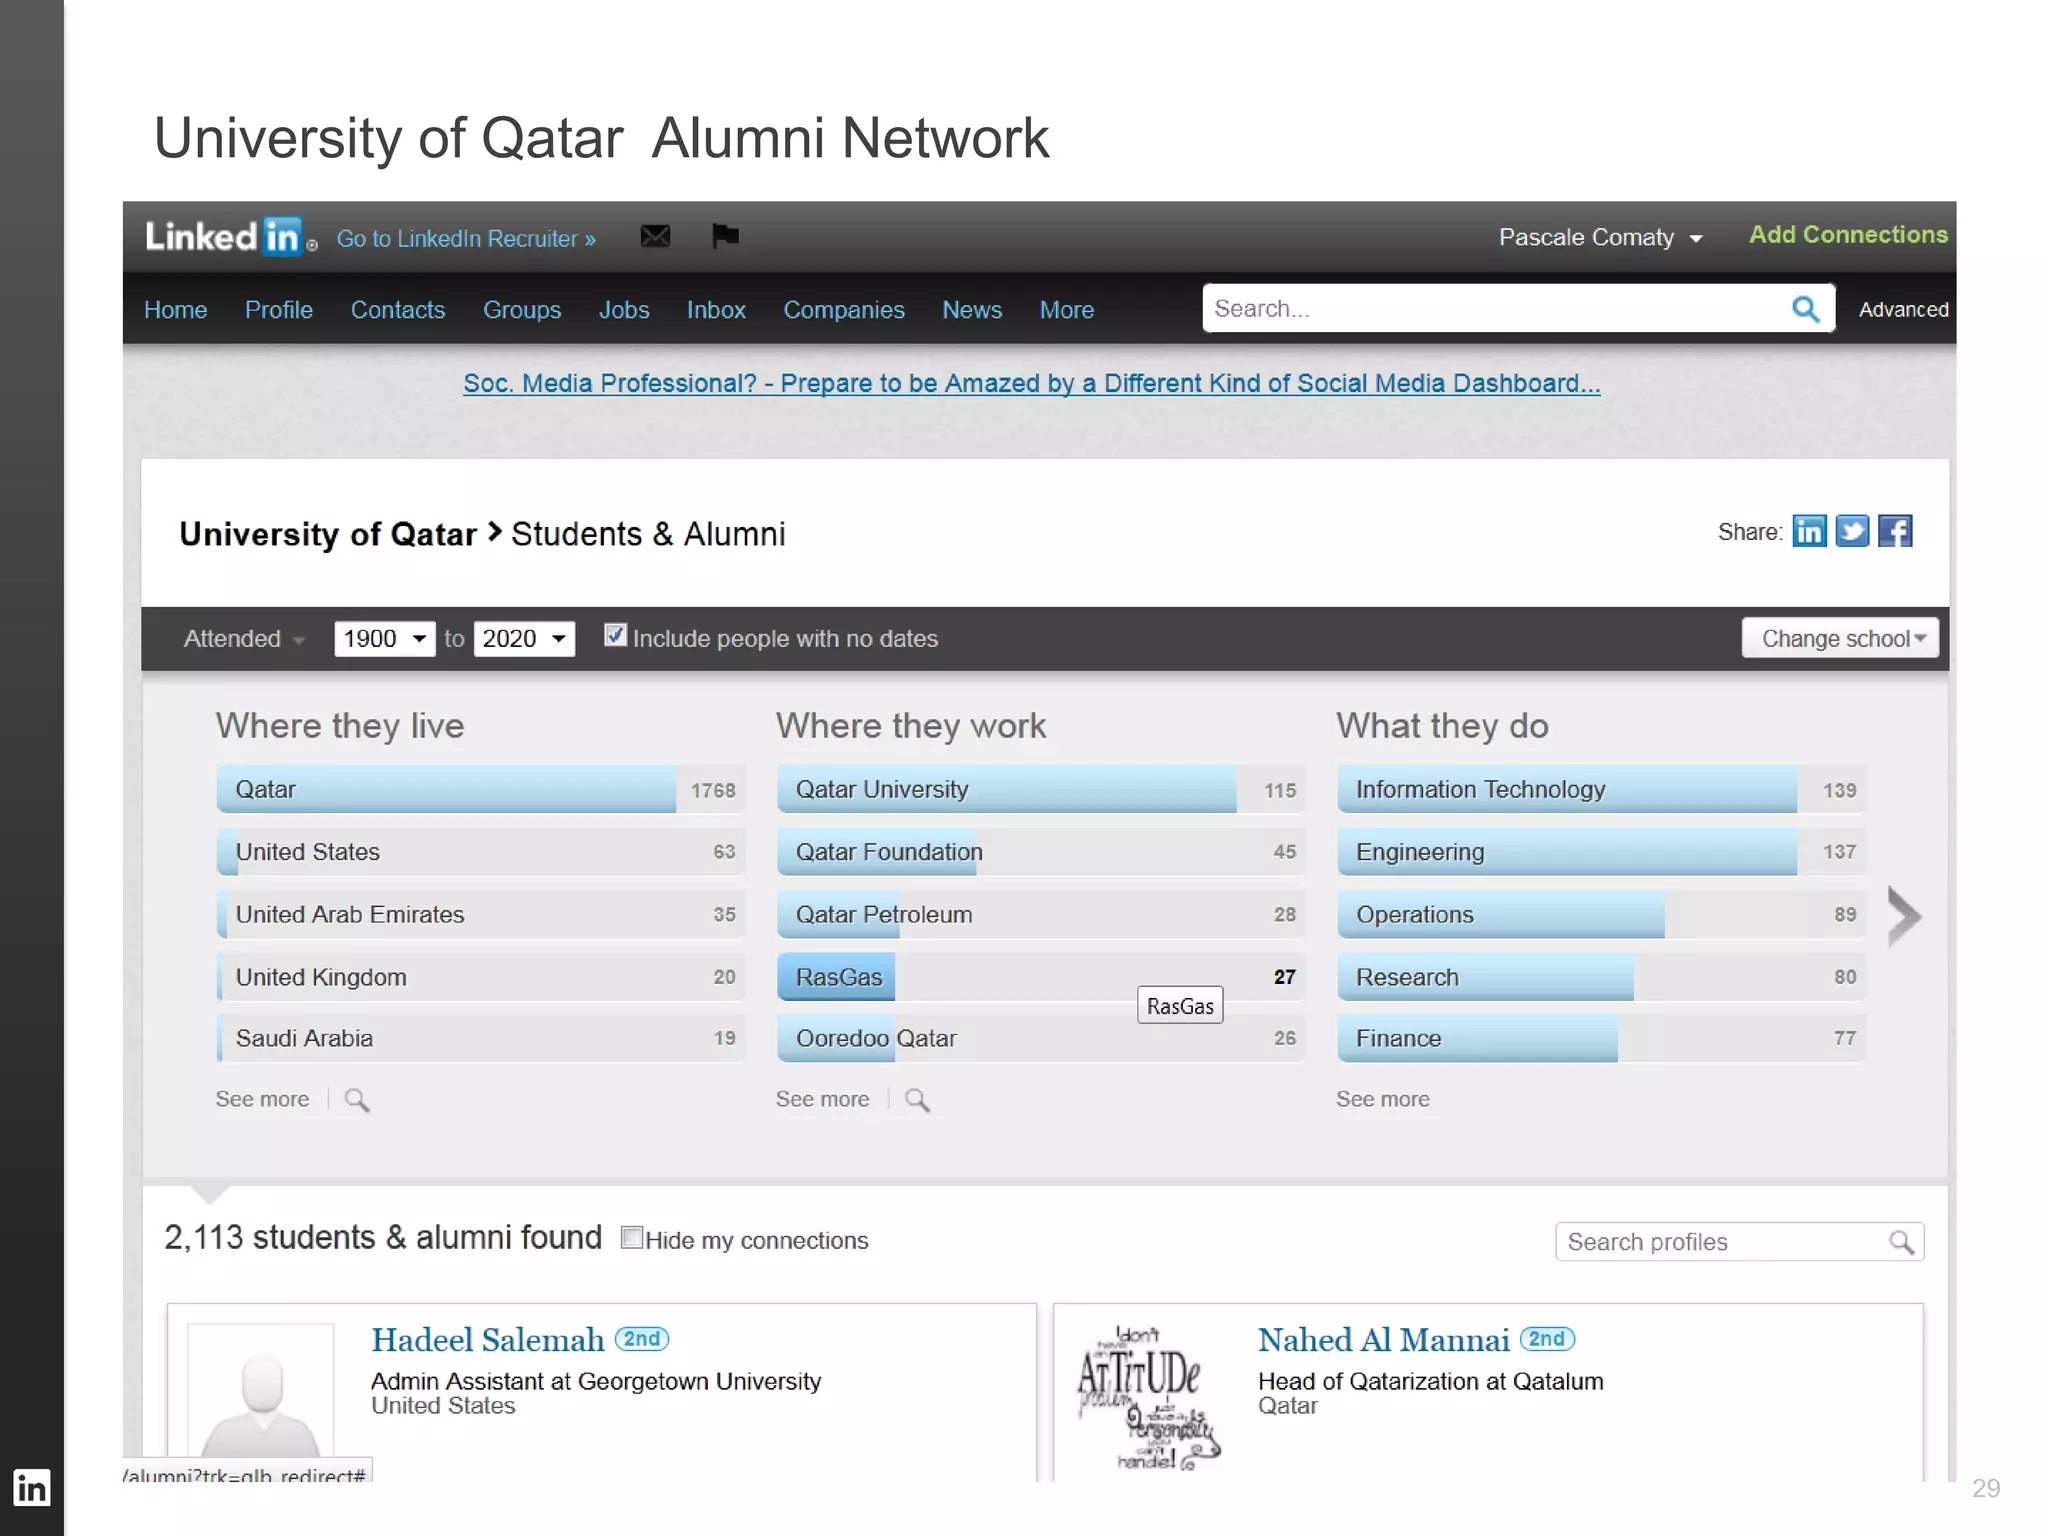Screen dimensions: 2048x1536
Task: Open the Soc. Media Professional ad link
Action: [1031, 383]
